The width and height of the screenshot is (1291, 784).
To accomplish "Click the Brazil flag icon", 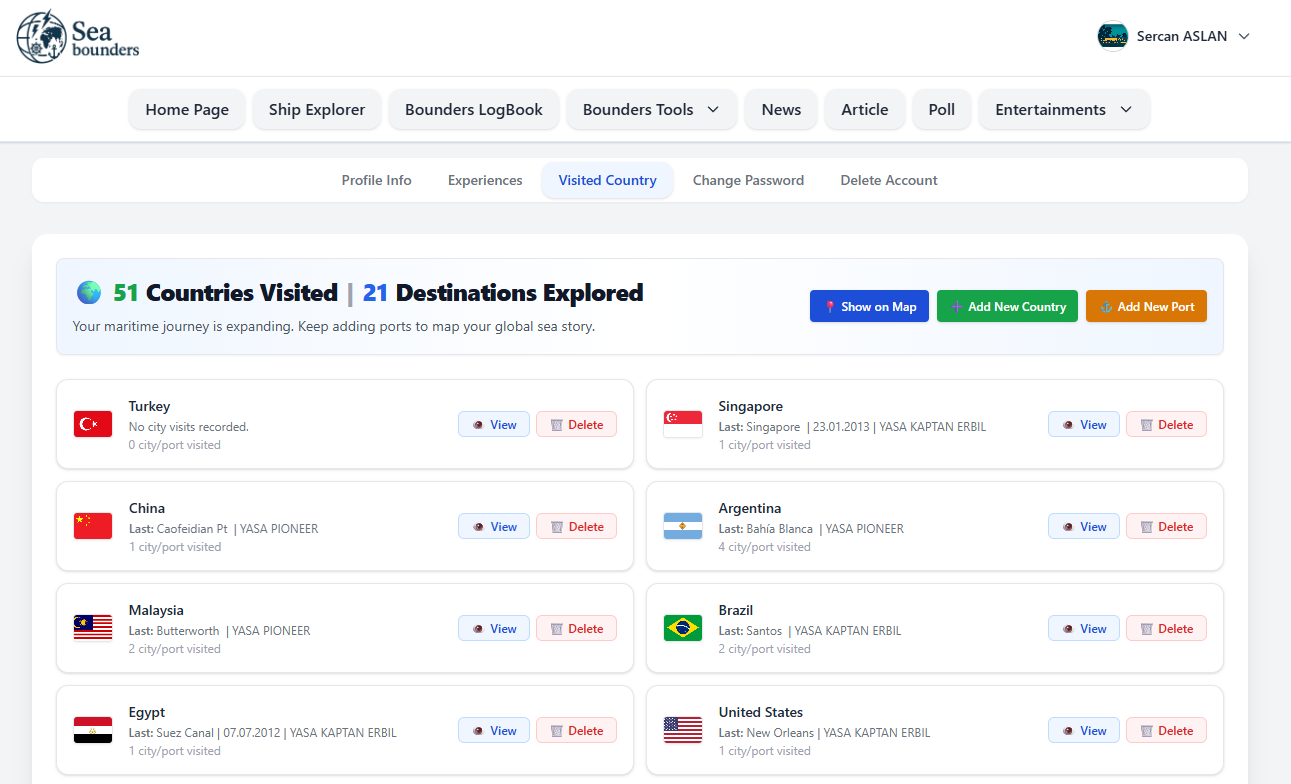I will (683, 628).
